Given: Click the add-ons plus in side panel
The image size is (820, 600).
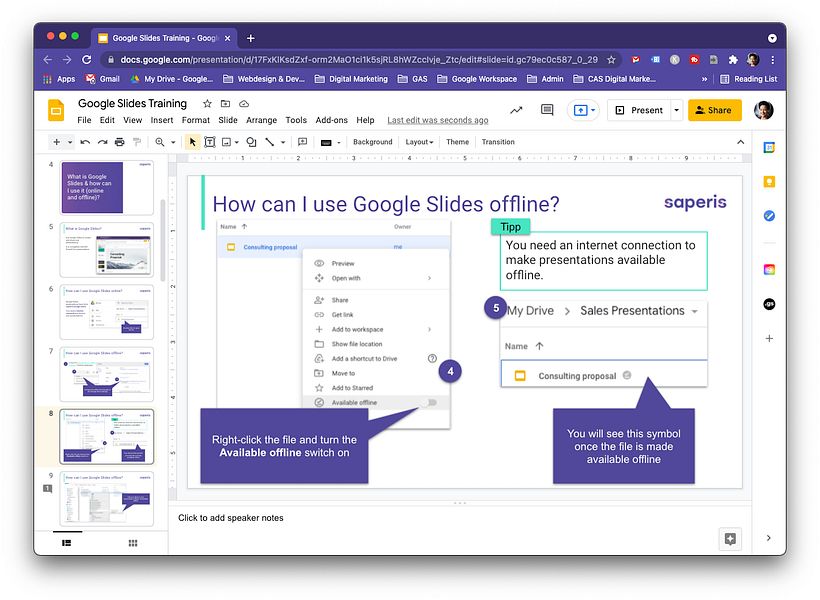Looking at the screenshot, I should [769, 338].
